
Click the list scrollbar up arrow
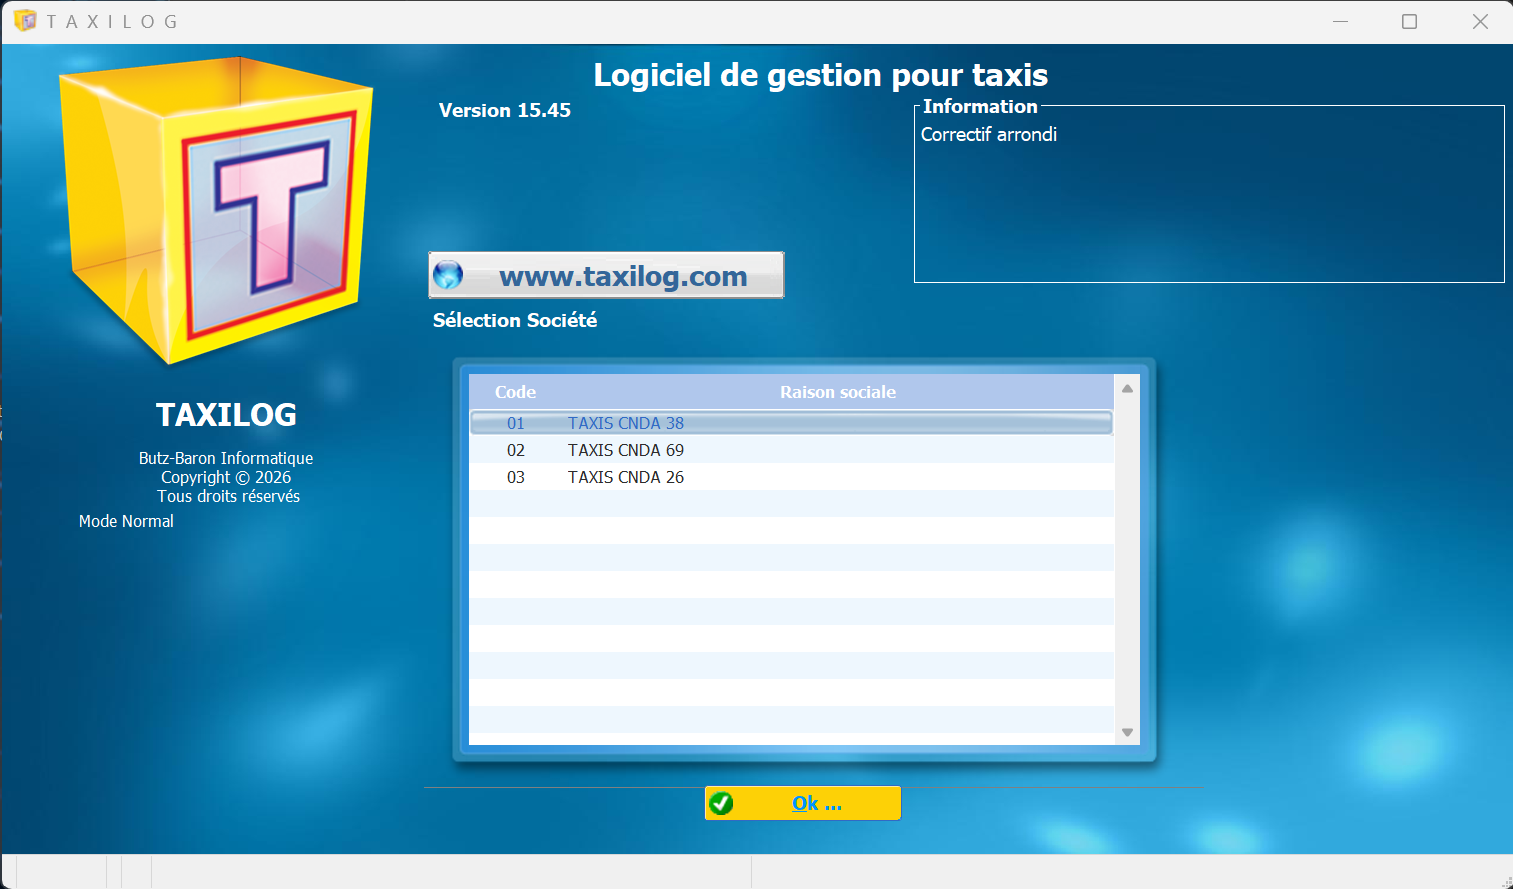pos(1127,388)
